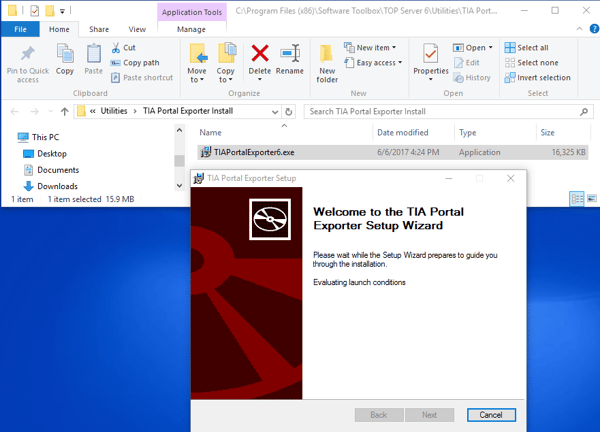Cancel the TIA Portal Exporter setup
600x432 pixels.
pos(491,414)
